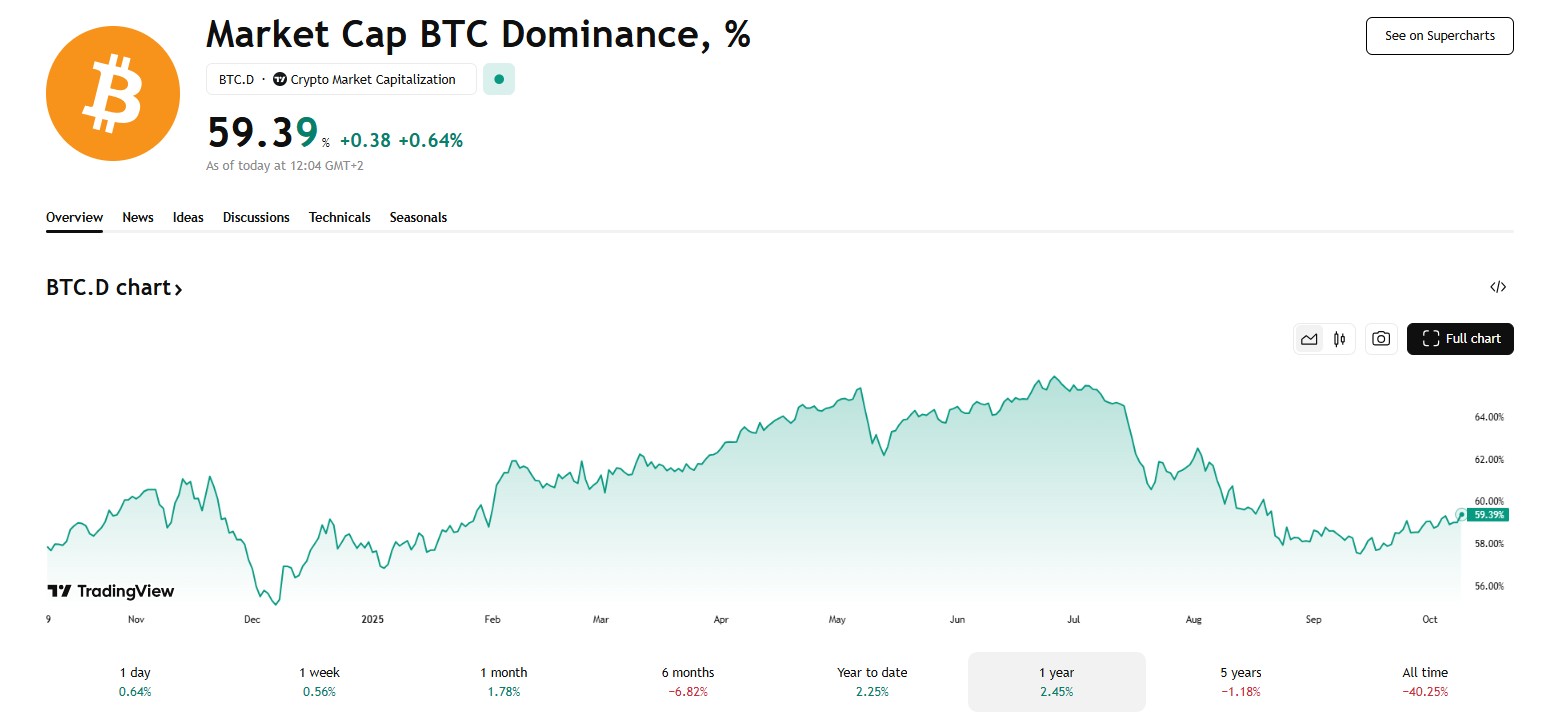
Task: Click the TradingView logo on chart
Action: (x=111, y=591)
